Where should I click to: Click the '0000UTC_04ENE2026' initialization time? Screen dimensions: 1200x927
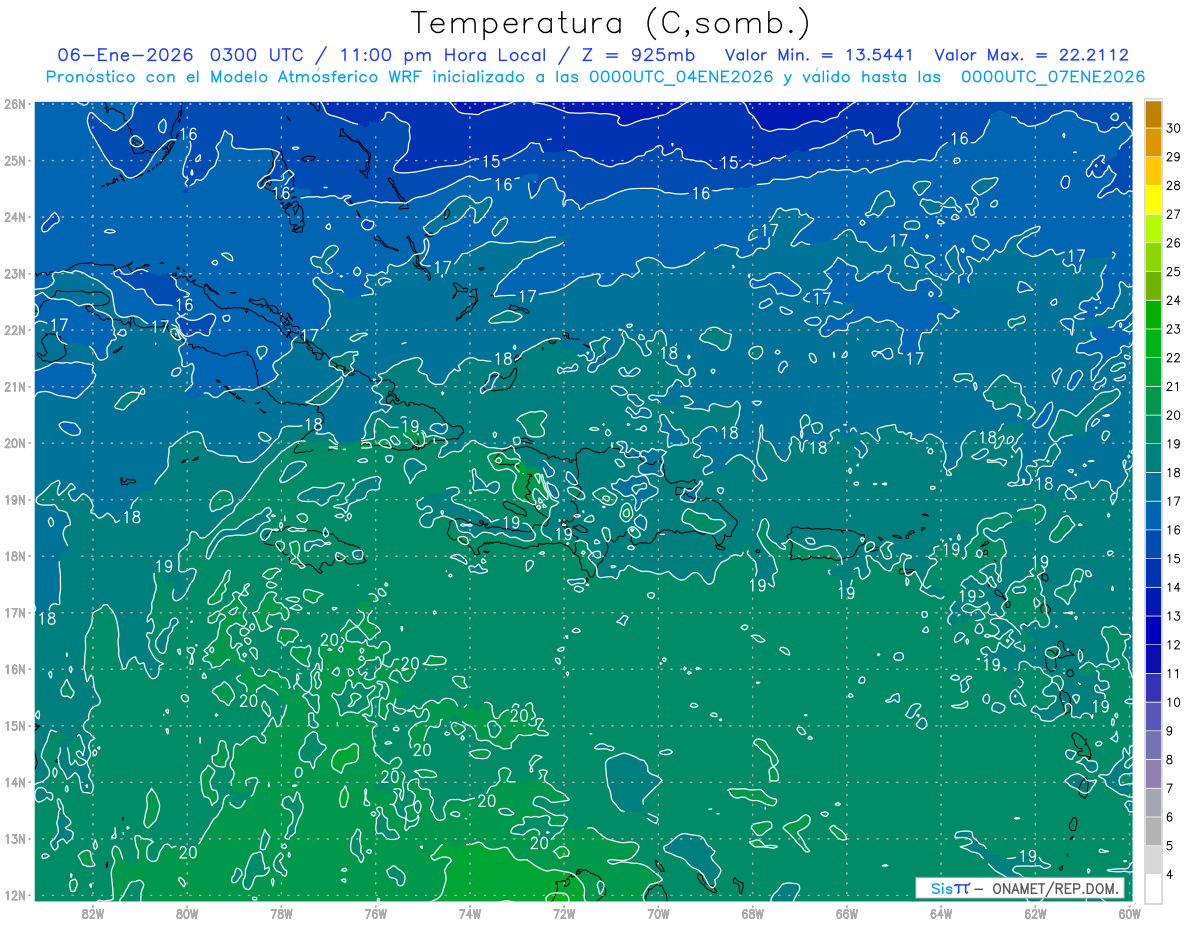point(682,77)
